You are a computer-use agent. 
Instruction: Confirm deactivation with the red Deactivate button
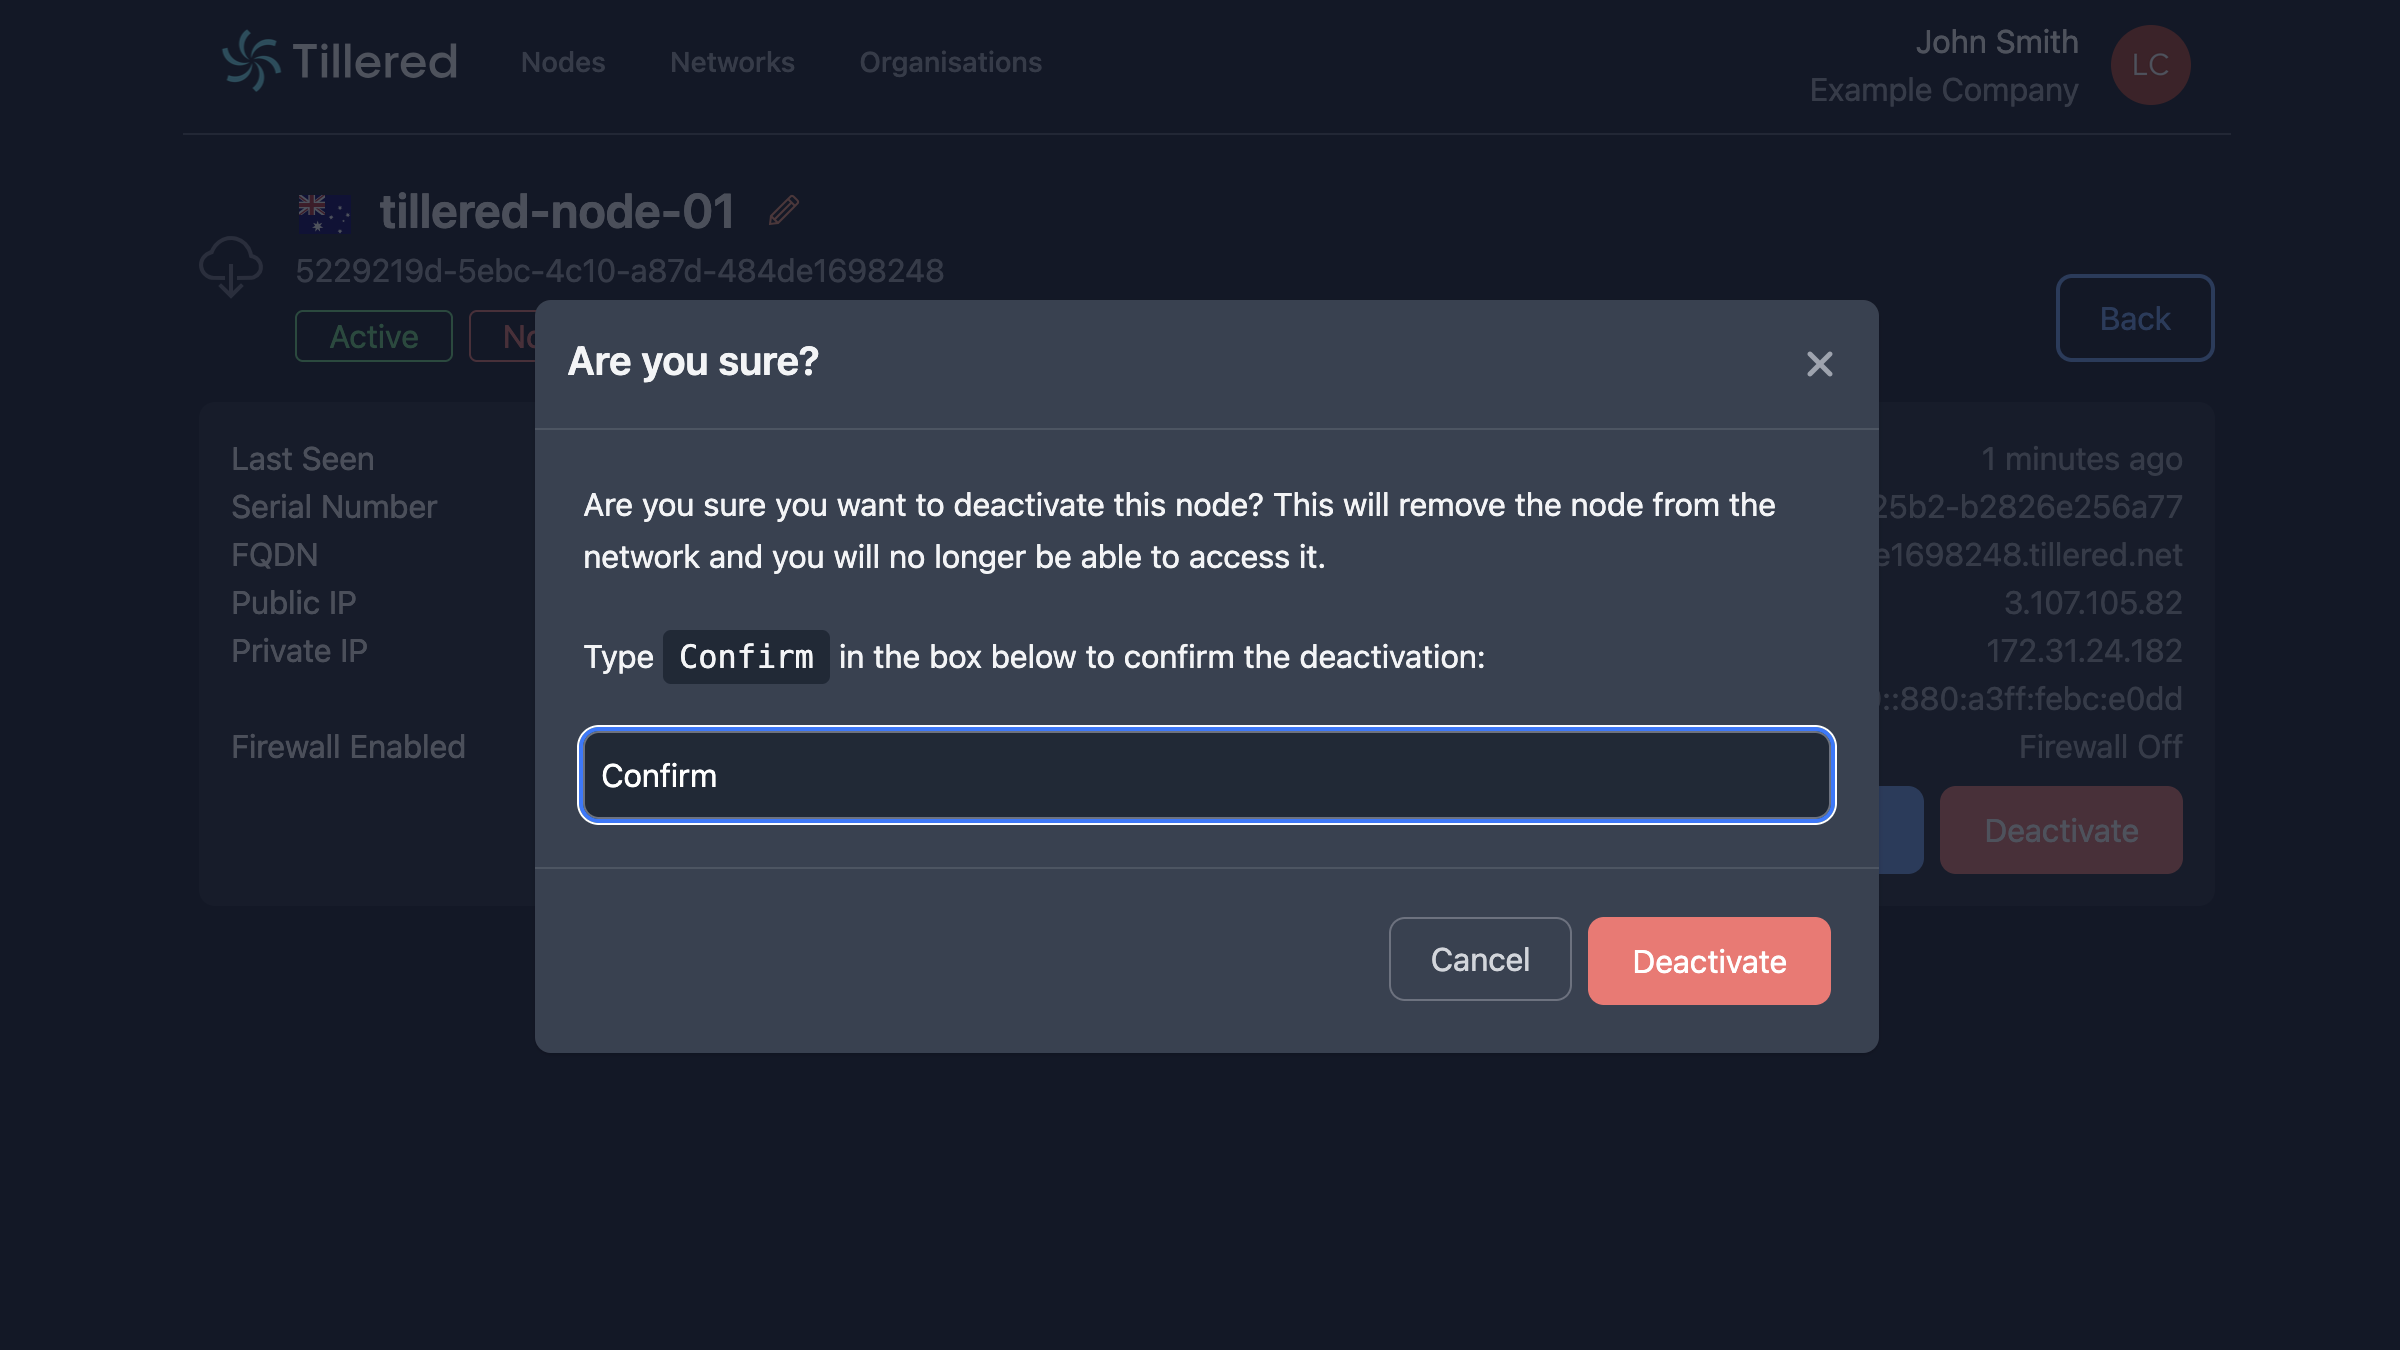click(x=1708, y=960)
